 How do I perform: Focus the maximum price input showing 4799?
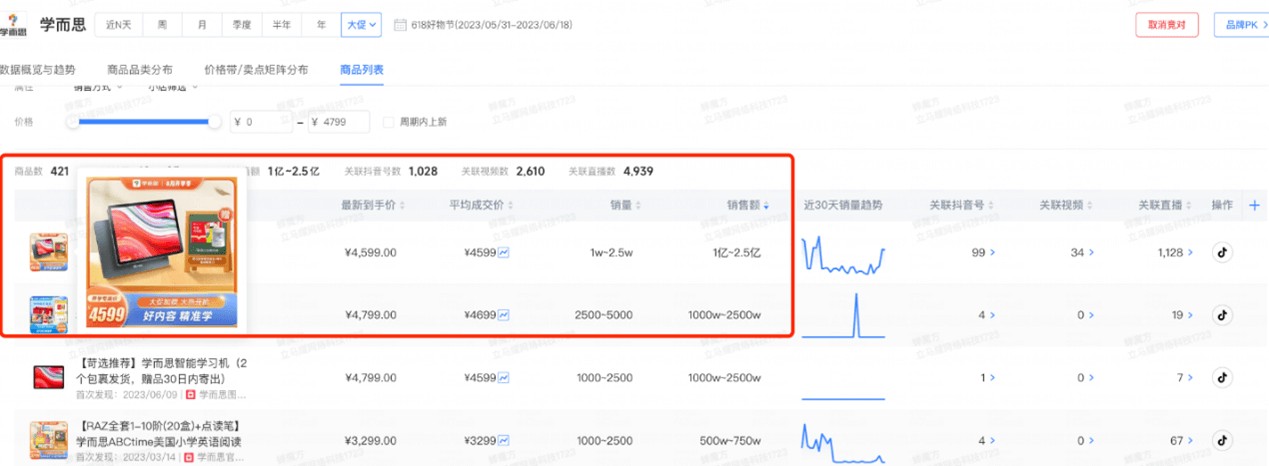(x=339, y=122)
